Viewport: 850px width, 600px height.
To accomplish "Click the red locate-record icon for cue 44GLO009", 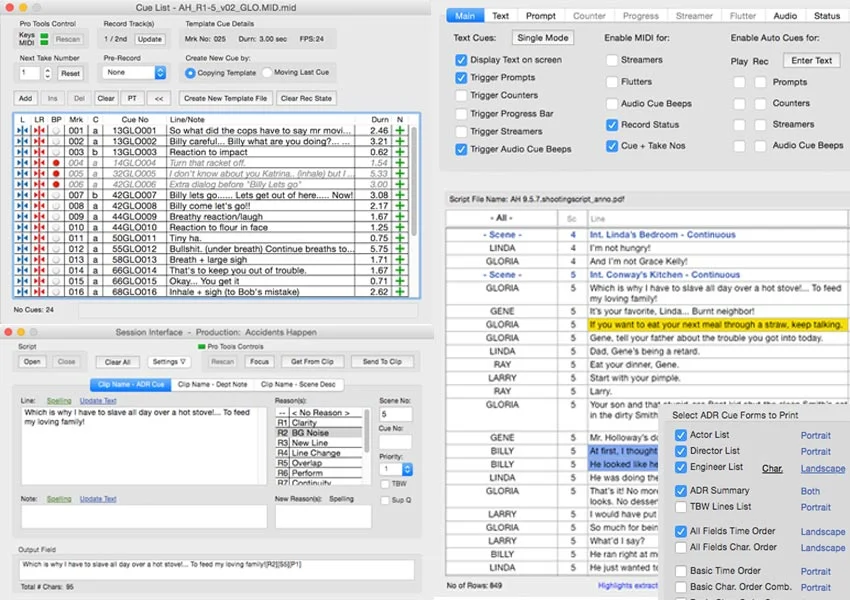I will [x=39, y=217].
